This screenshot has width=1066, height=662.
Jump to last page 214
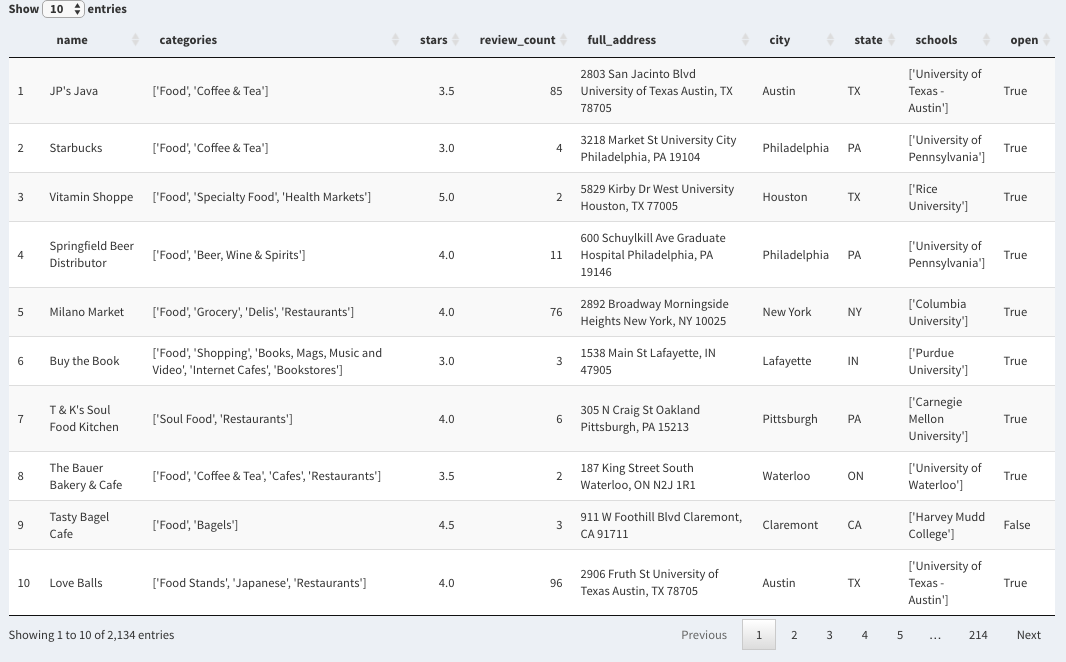(x=978, y=635)
